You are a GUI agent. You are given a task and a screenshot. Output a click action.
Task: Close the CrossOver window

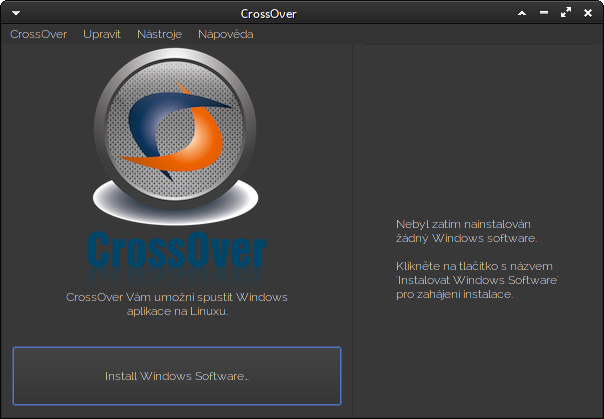588,13
